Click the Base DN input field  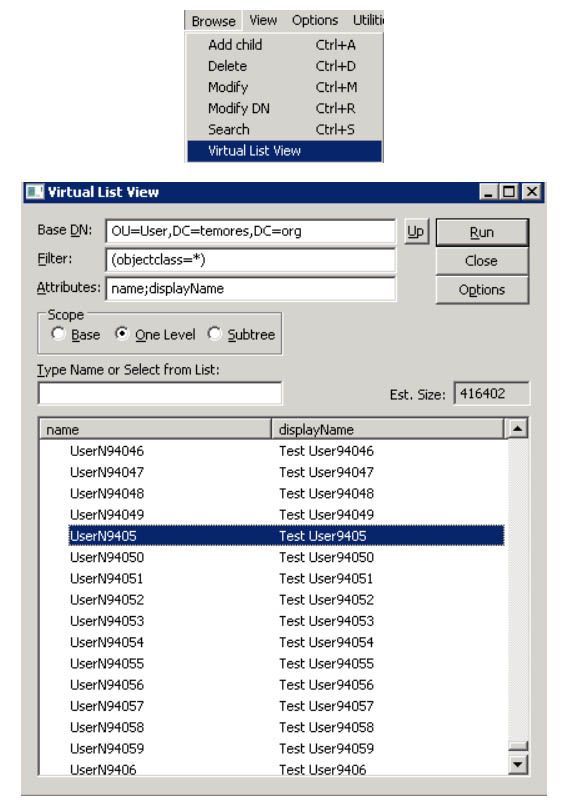pyautogui.click(x=250, y=231)
